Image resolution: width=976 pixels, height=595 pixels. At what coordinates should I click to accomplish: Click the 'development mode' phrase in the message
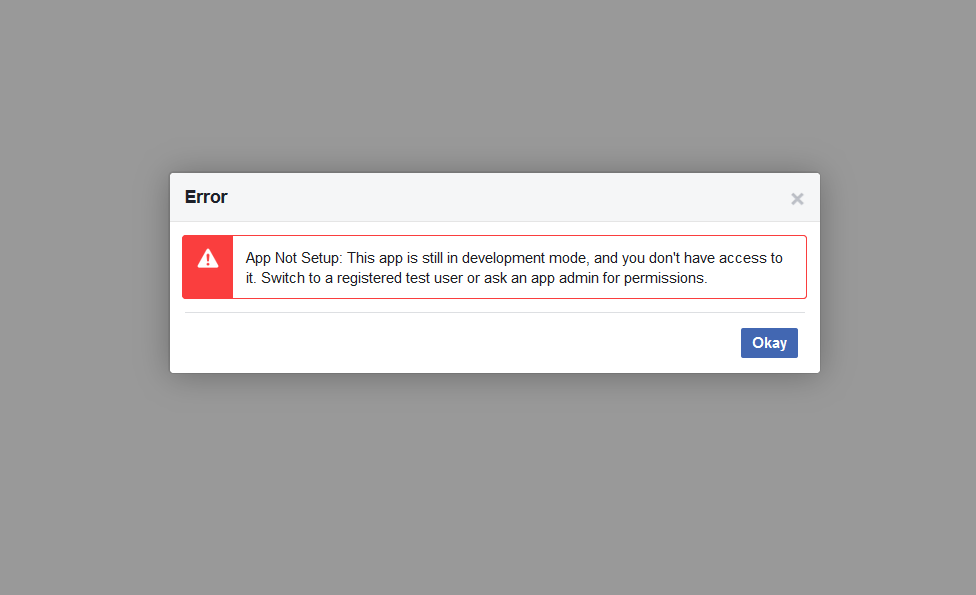point(525,258)
